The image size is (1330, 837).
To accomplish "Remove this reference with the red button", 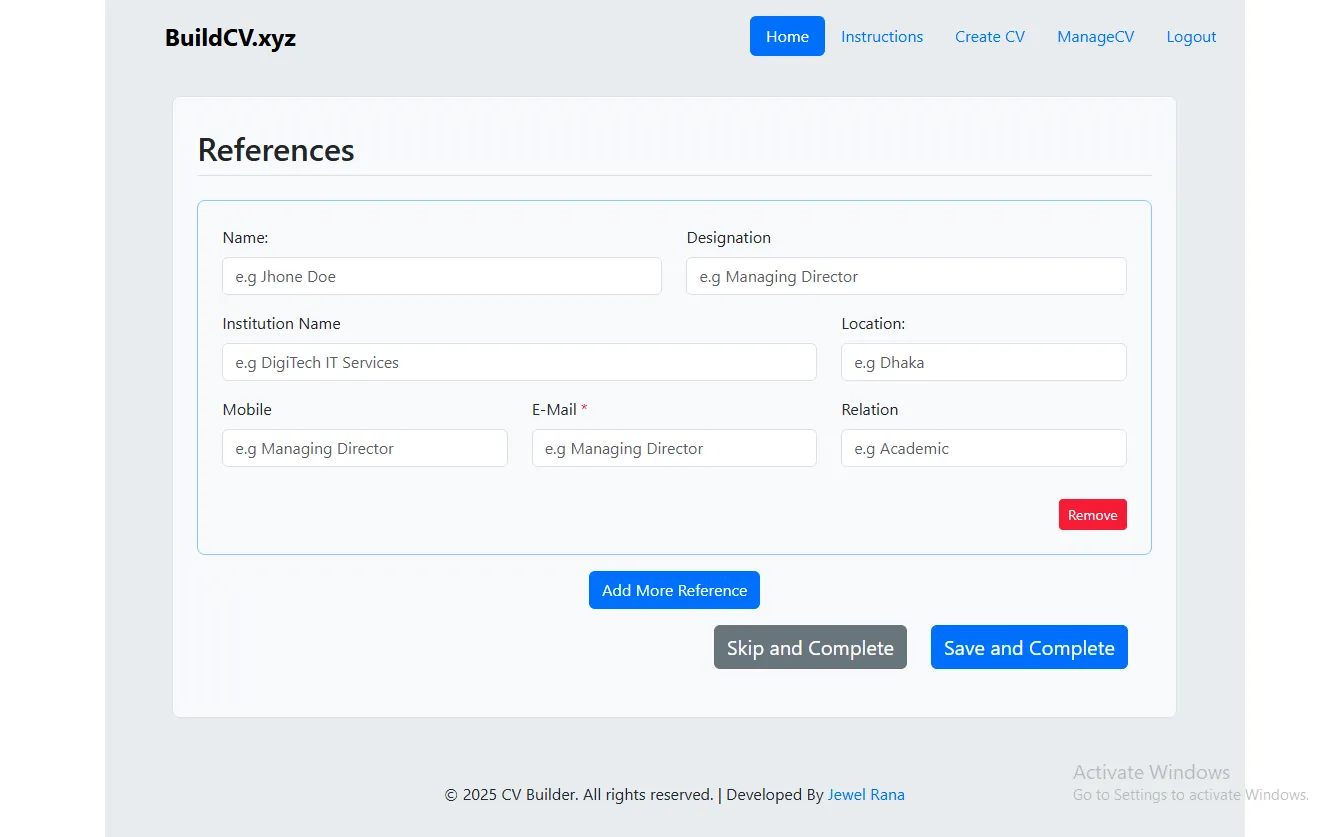I will (1092, 515).
